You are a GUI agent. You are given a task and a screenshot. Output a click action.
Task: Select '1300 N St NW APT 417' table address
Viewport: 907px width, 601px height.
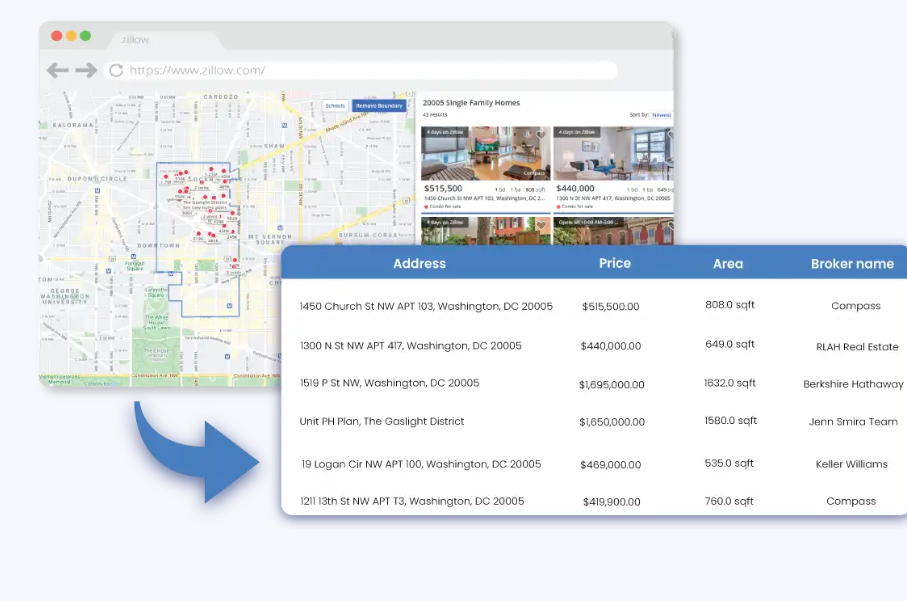pyautogui.click(x=410, y=346)
